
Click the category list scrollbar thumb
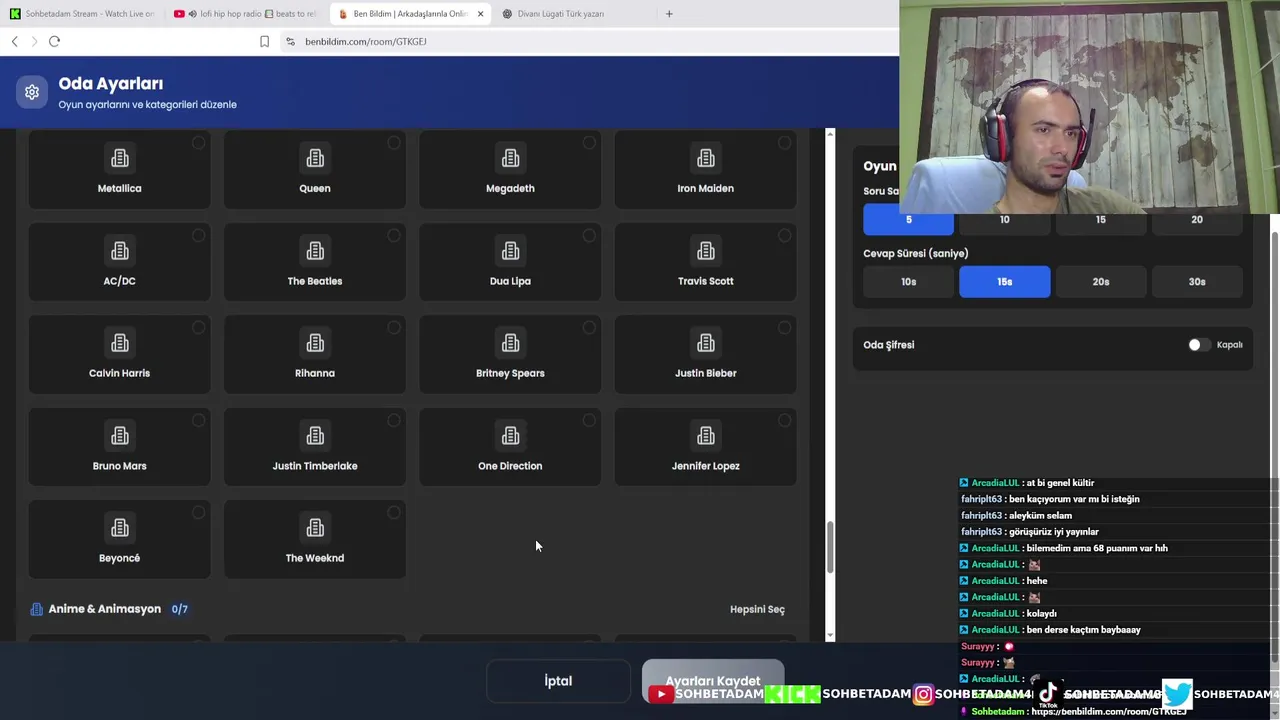coord(829,548)
